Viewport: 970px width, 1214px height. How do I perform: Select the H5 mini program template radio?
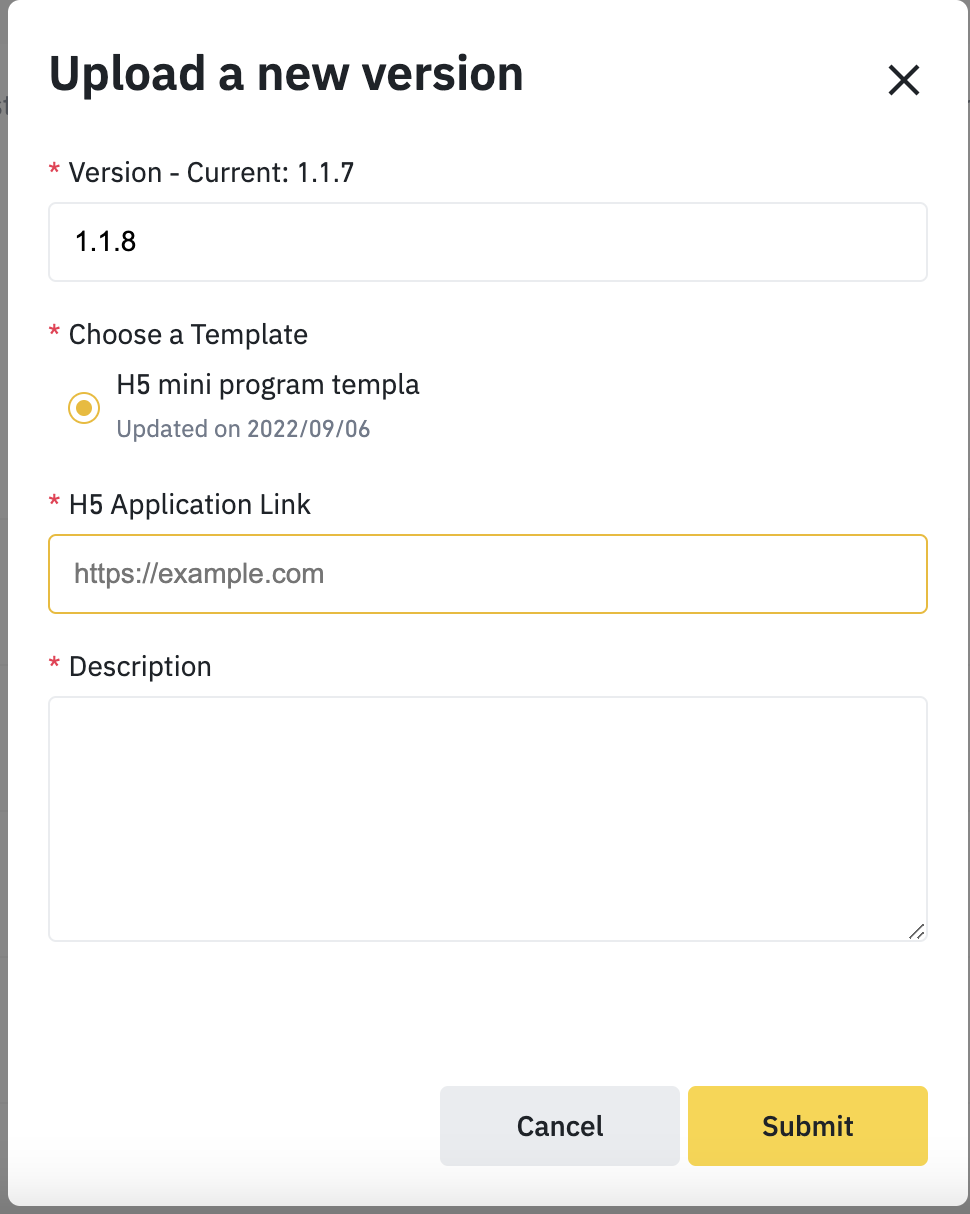[84, 407]
